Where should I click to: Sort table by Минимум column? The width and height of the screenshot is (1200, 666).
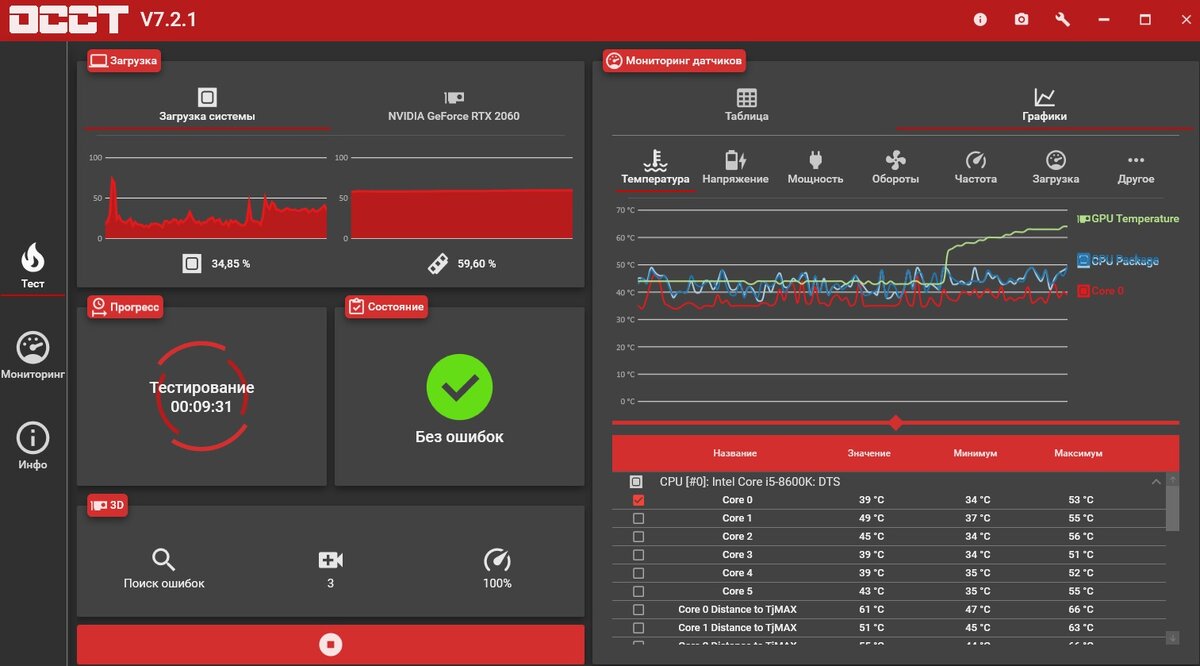pyautogui.click(x=976, y=453)
